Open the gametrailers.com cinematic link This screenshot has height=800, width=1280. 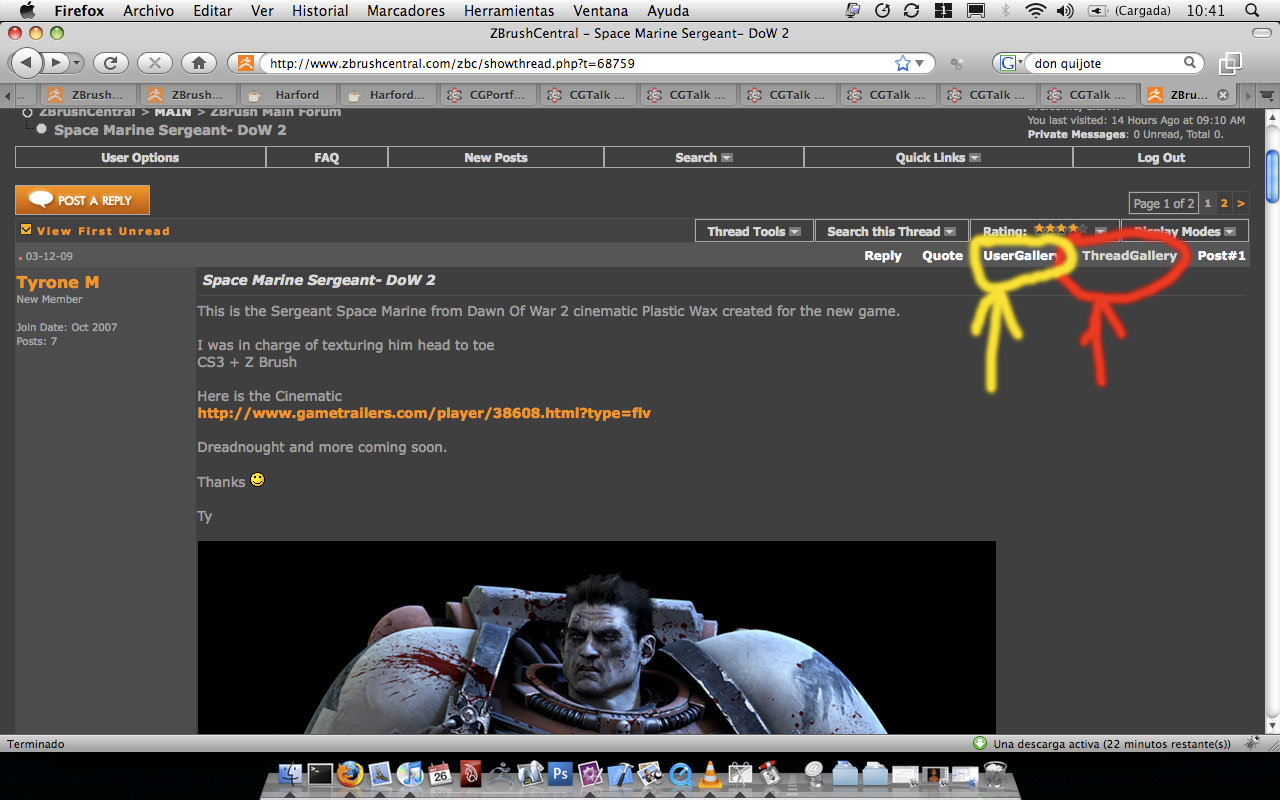pos(424,413)
